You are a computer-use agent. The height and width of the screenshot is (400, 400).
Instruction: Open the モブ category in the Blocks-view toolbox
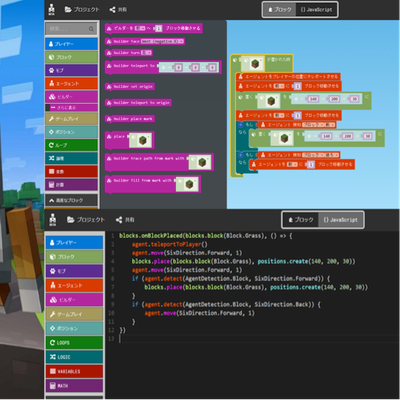71,70
